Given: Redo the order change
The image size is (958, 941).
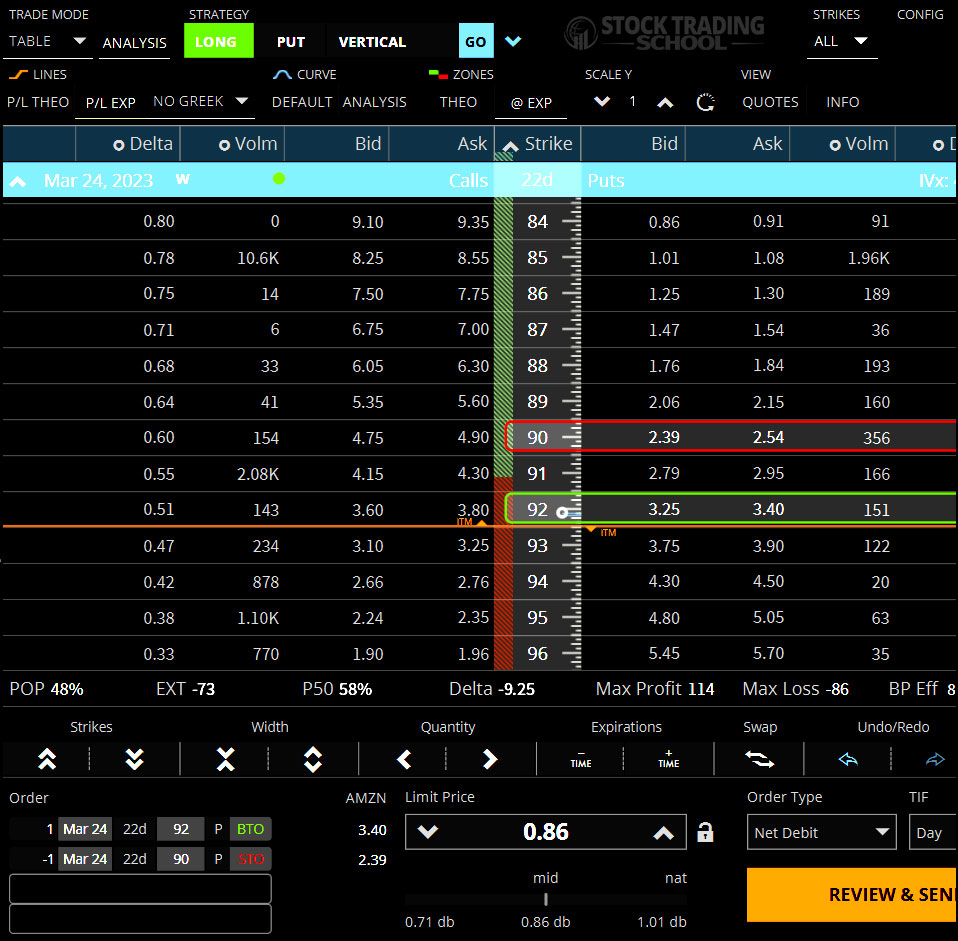Looking at the screenshot, I should pos(935,759).
